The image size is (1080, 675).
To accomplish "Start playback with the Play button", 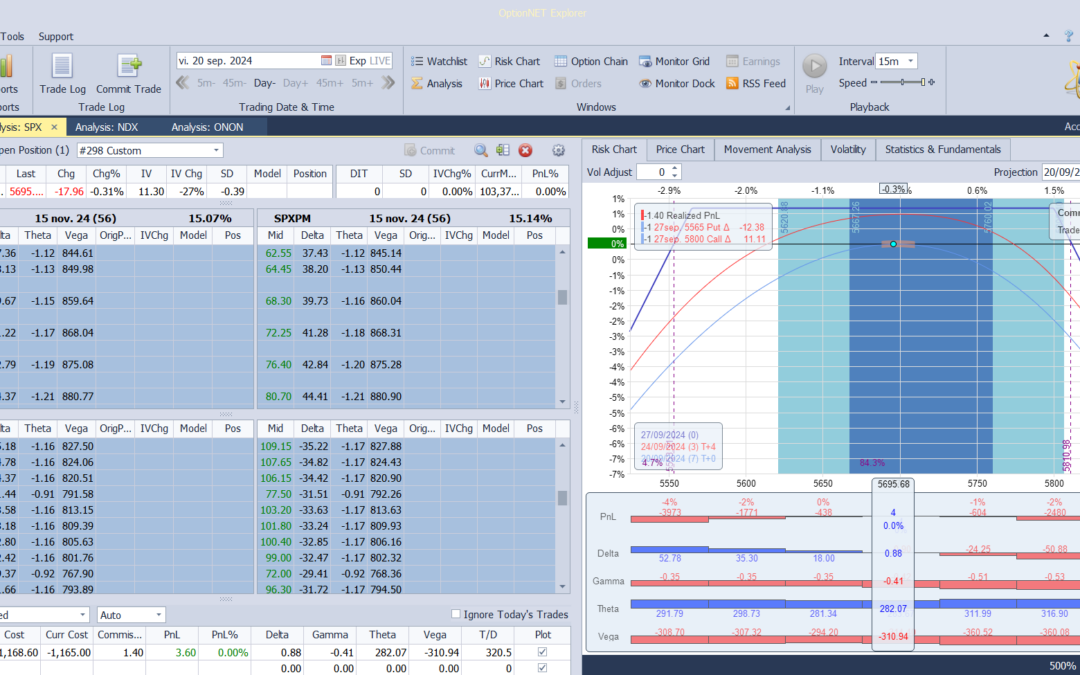I will click(814, 74).
